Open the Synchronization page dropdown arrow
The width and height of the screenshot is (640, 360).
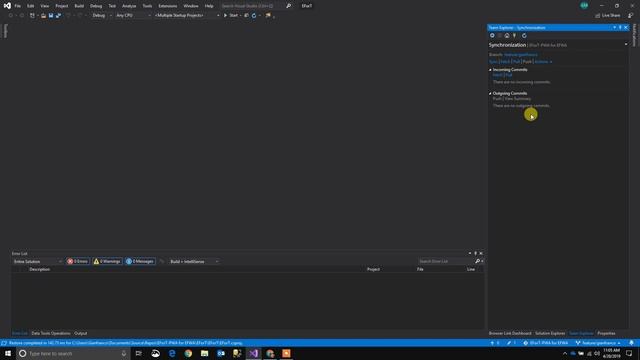pyautogui.click(x=626, y=44)
